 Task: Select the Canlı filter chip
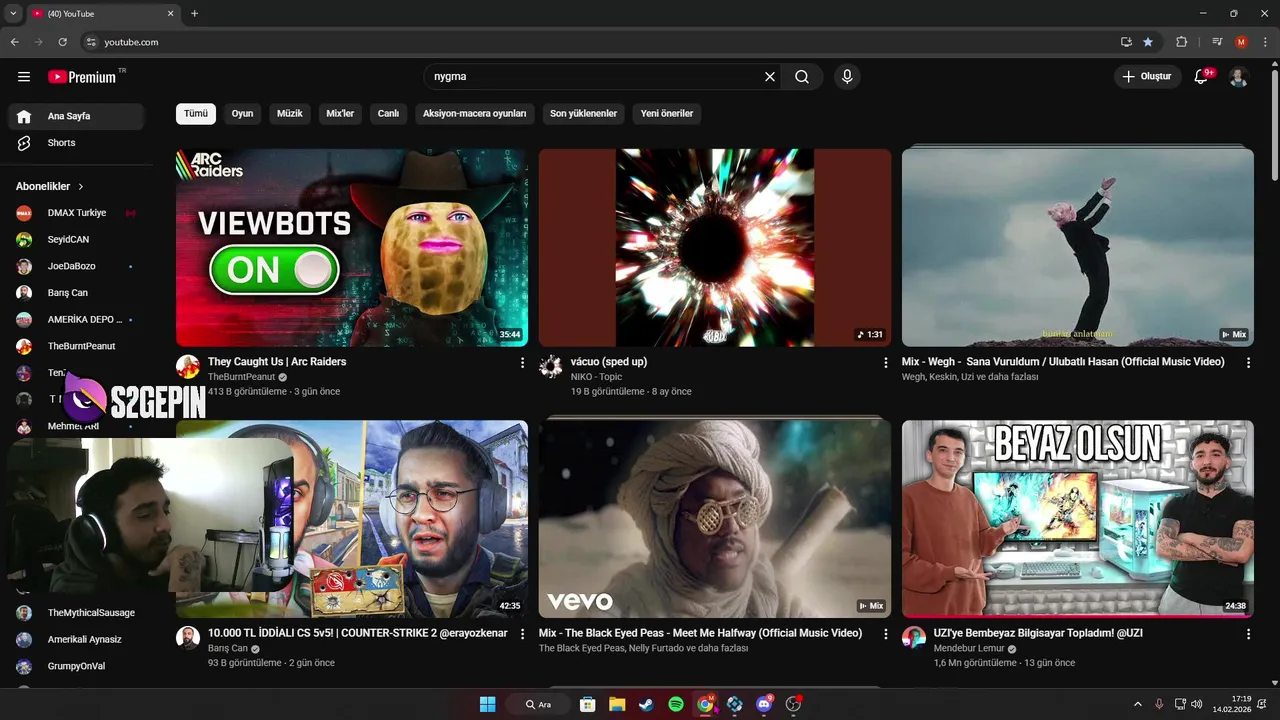[388, 114]
